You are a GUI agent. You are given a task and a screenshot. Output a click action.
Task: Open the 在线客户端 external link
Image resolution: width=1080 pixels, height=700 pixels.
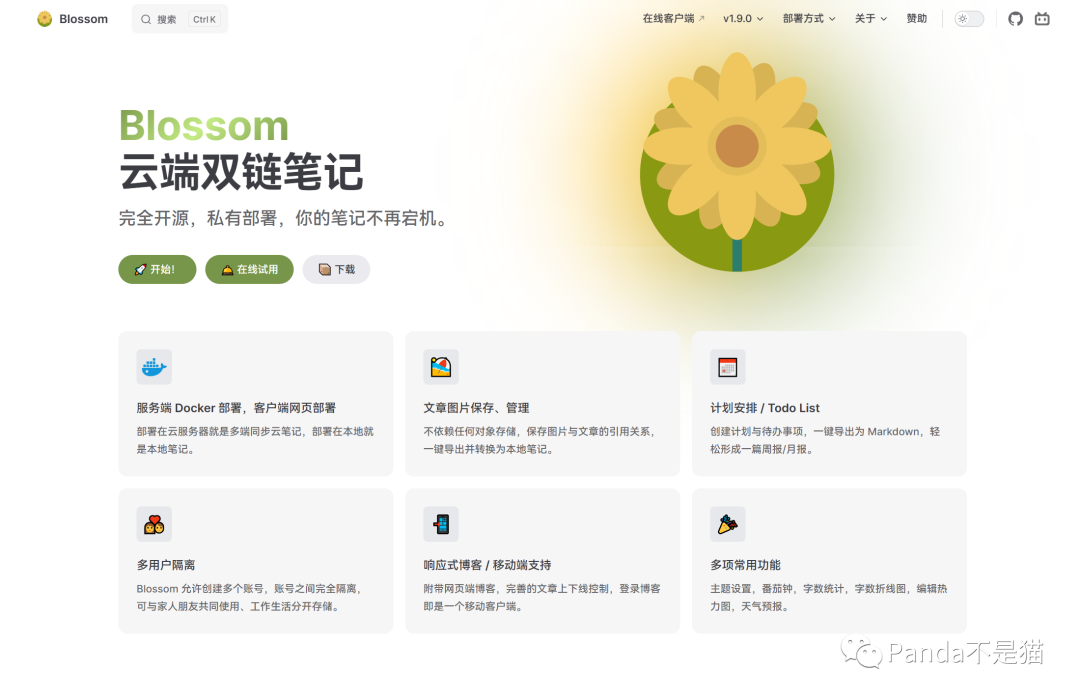click(x=674, y=19)
